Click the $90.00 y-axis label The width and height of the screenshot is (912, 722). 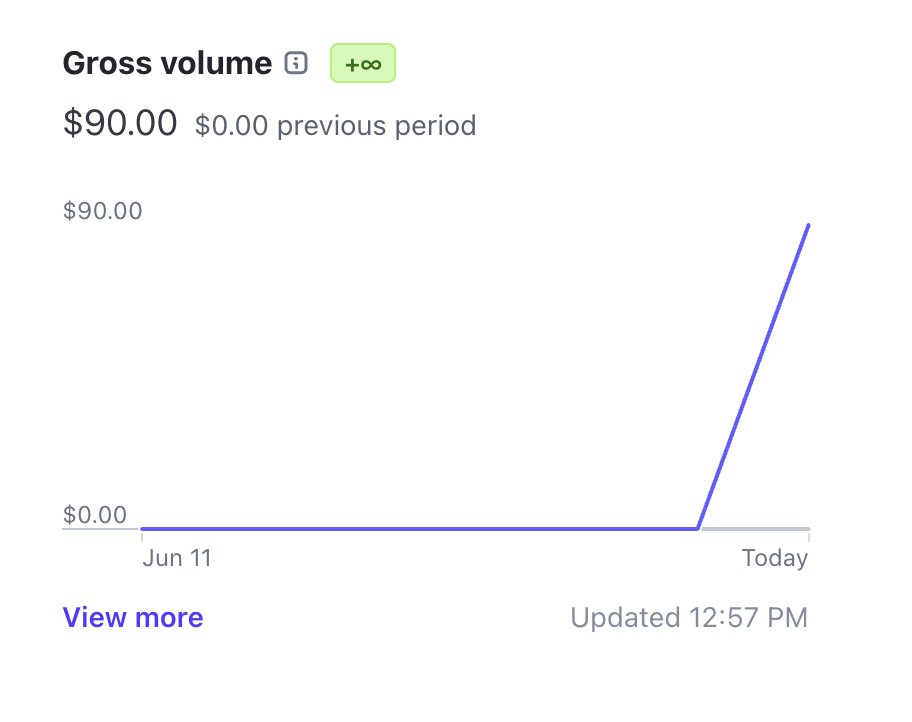click(x=103, y=212)
